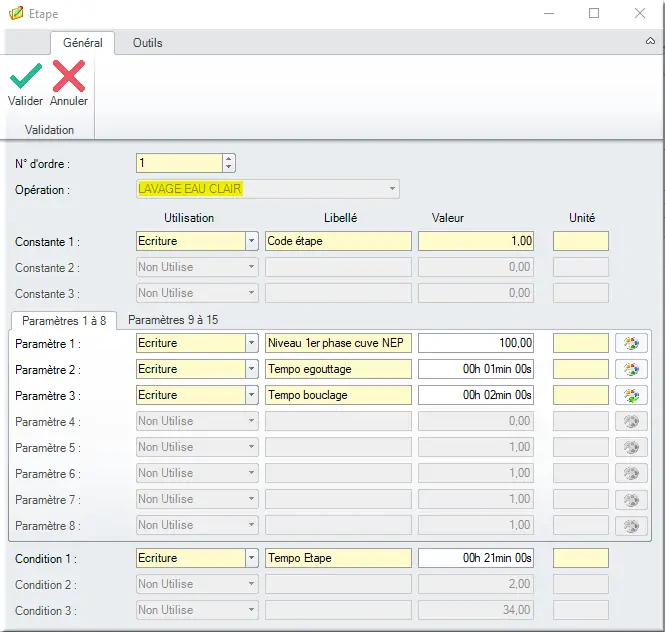
Task: Collapse the ribbon with the chevron icon
Action: click(x=650, y=41)
